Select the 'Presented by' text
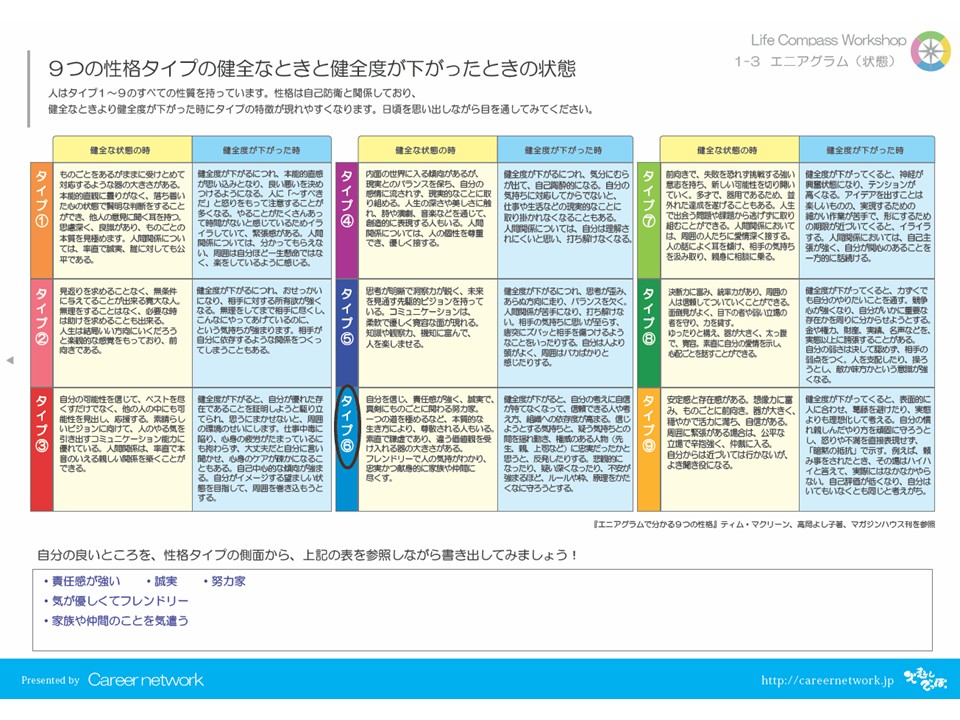The image size is (960, 720). (x=50, y=680)
